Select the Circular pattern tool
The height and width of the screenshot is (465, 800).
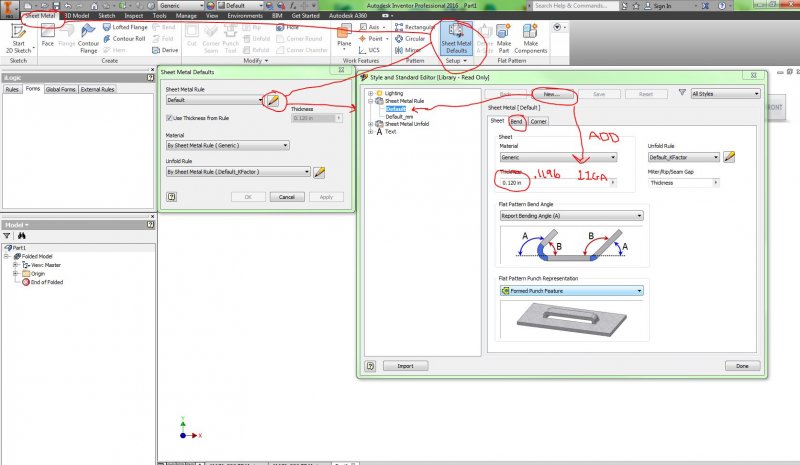point(410,39)
